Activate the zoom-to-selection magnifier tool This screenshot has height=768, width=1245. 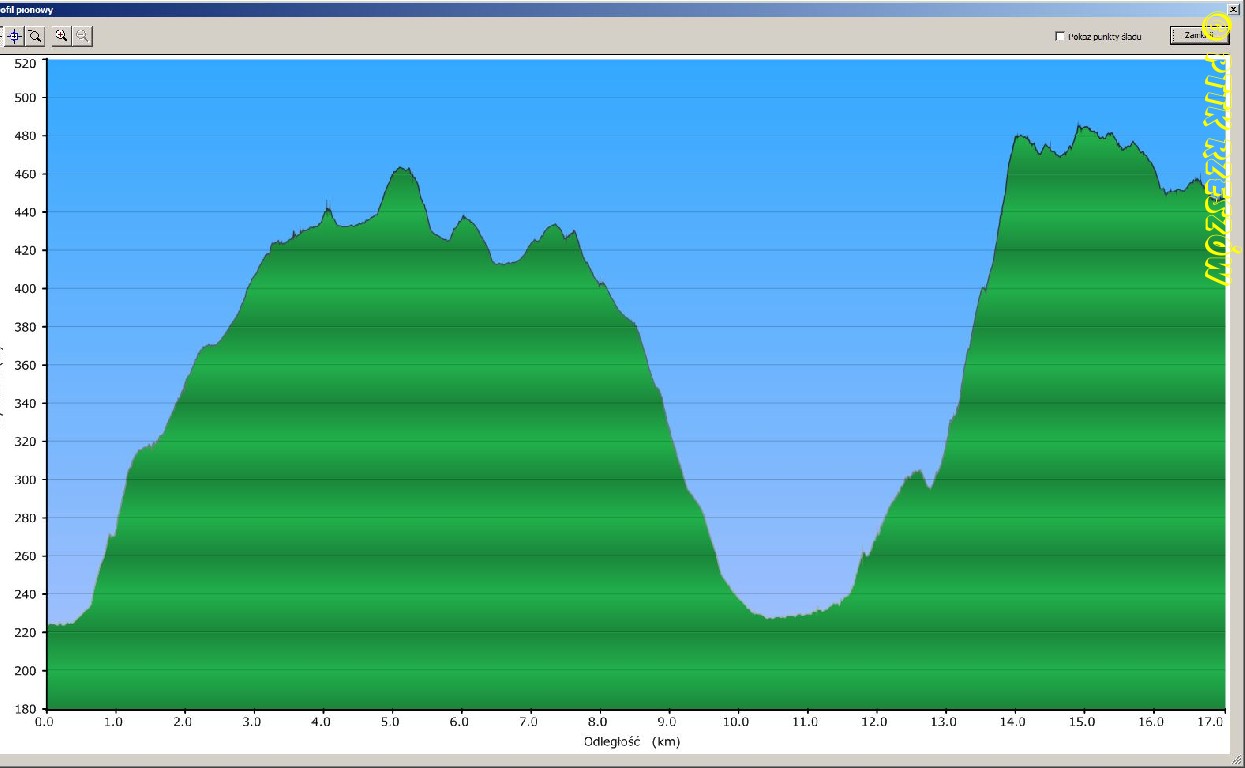point(35,36)
